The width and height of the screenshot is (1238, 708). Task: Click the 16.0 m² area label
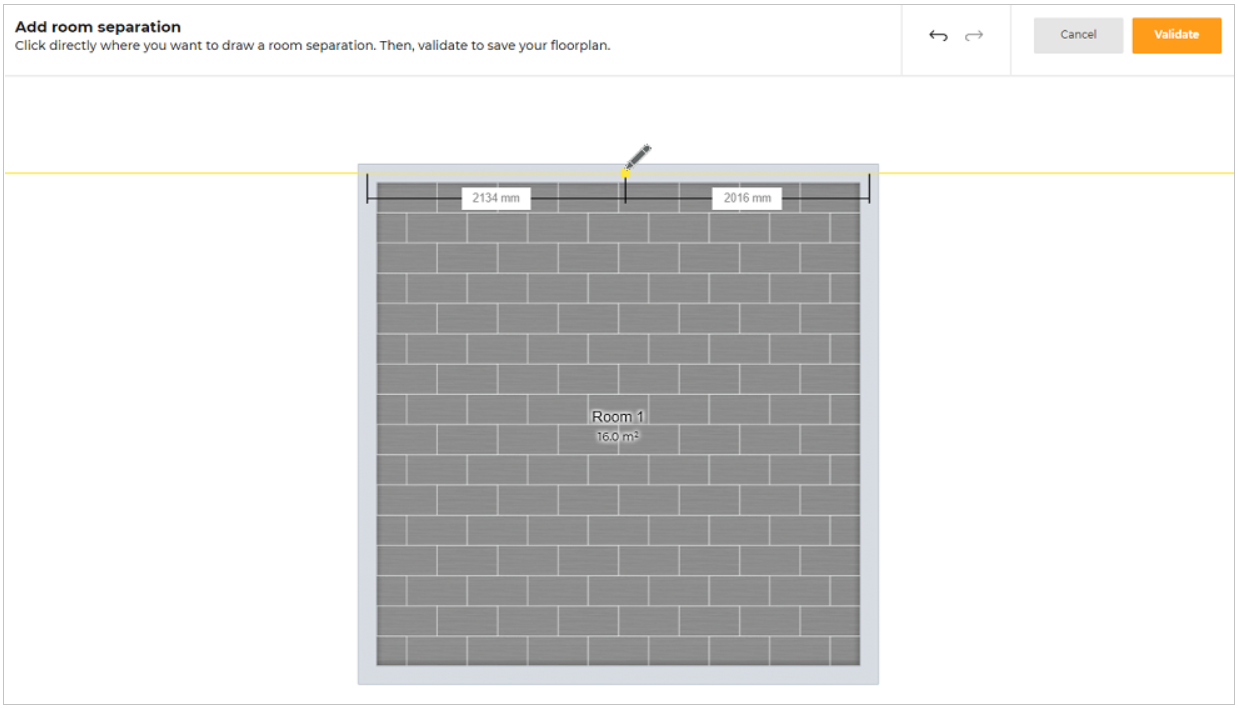[618, 437]
